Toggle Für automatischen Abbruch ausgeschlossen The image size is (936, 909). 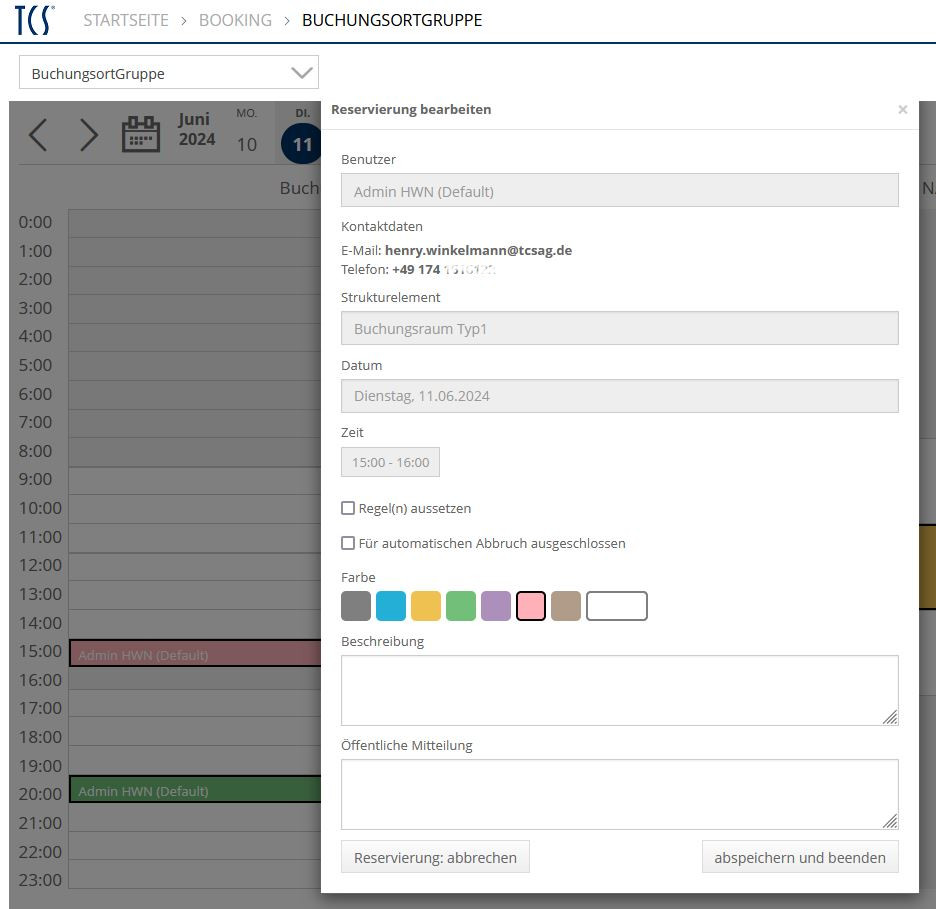tap(348, 543)
